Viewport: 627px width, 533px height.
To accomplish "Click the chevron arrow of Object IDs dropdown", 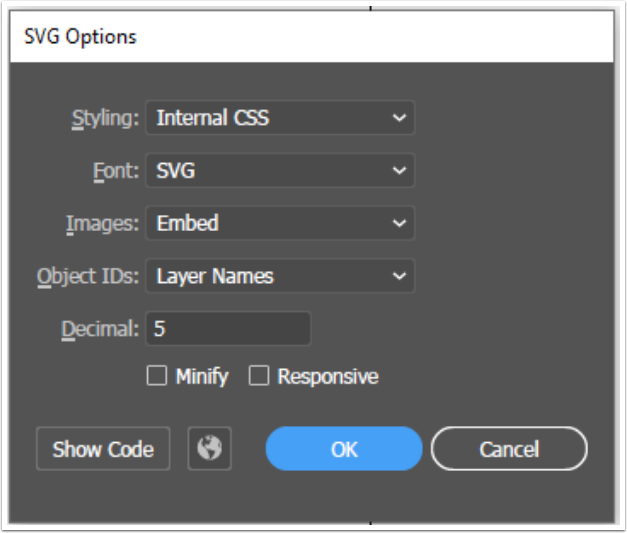I will tap(399, 276).
